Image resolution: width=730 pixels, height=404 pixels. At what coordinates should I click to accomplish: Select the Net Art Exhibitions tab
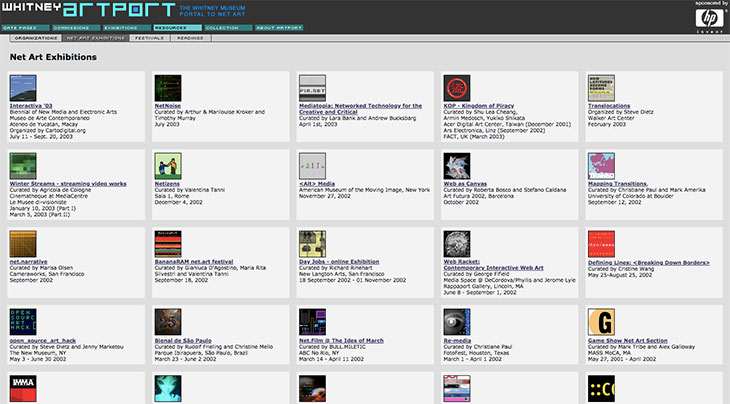95,38
